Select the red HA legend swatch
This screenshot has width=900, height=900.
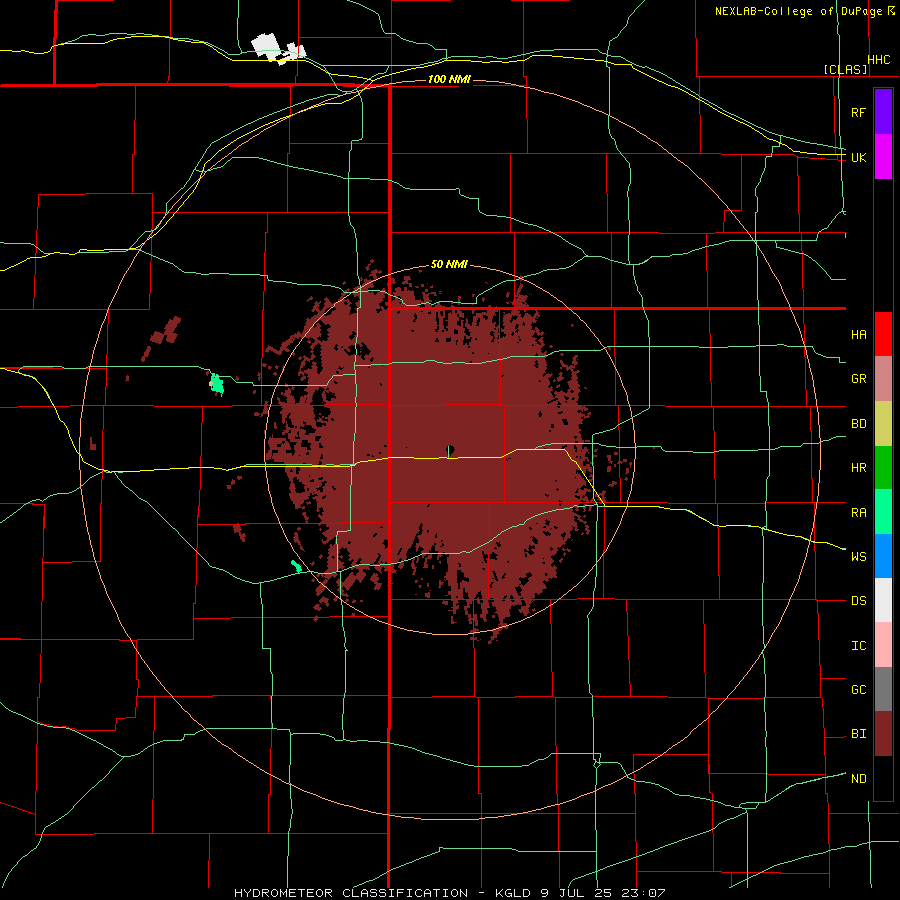click(x=883, y=334)
